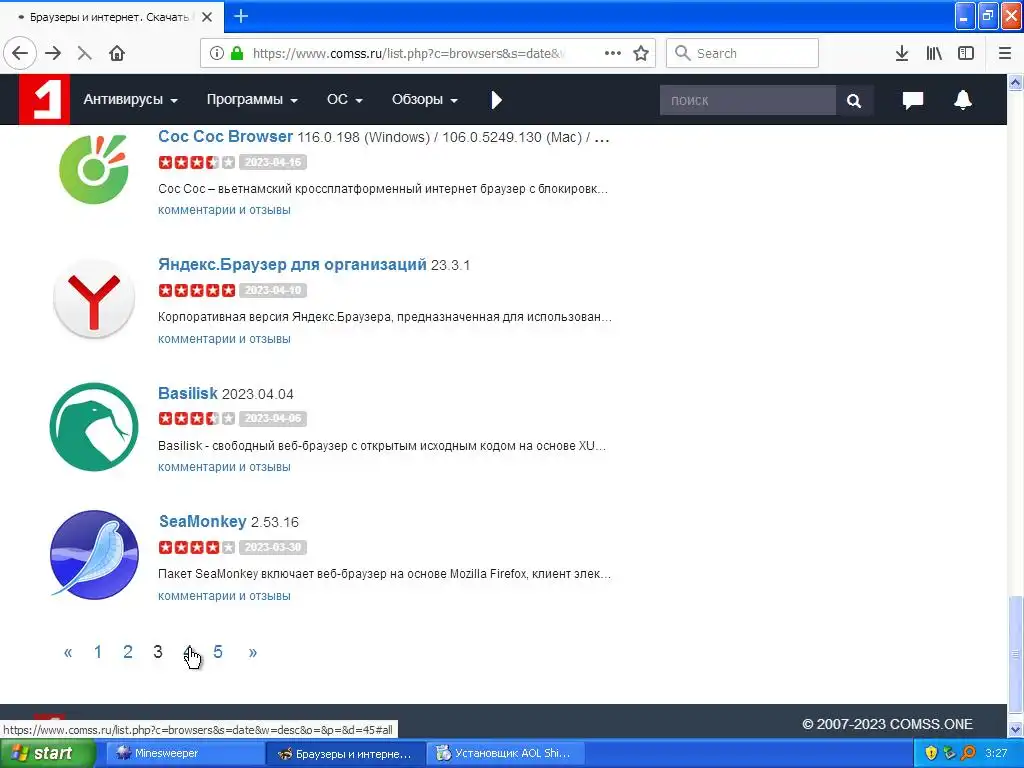Open Яндекс.Браузер комментарии и отзывы
Screen dimensions: 1024x768
click(224, 339)
